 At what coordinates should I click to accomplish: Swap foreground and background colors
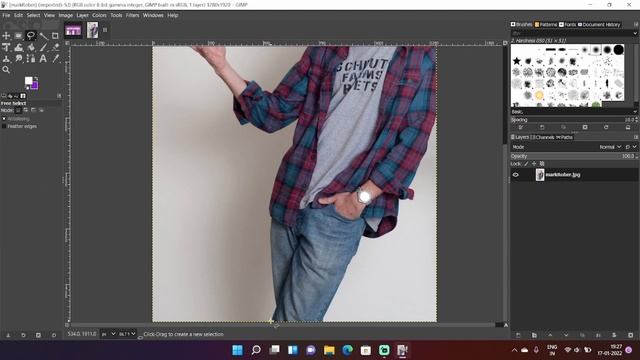[x=36, y=78]
